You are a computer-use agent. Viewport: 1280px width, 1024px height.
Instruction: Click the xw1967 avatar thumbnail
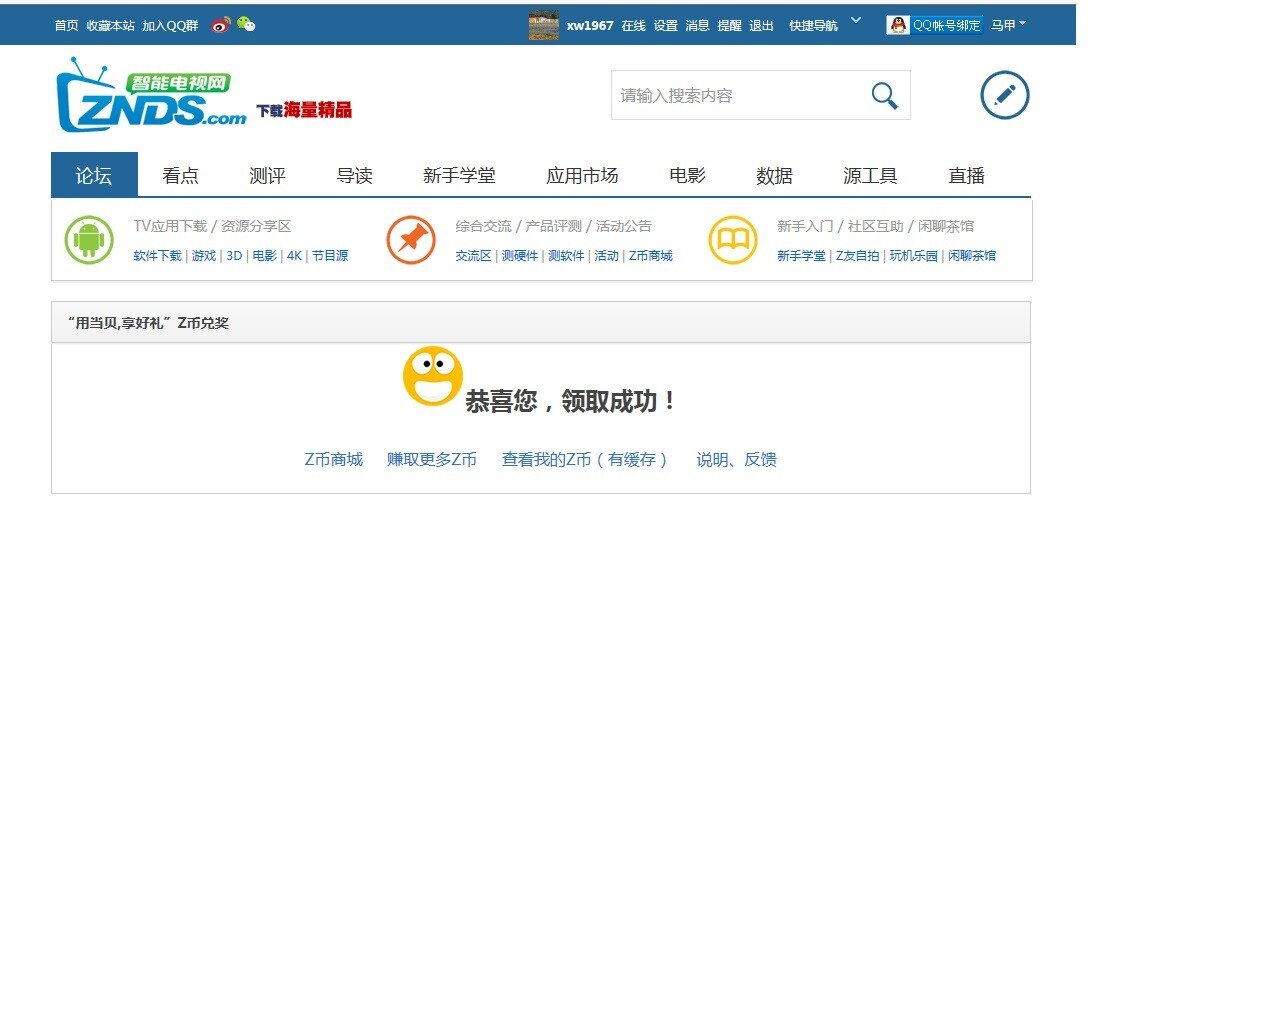click(544, 25)
